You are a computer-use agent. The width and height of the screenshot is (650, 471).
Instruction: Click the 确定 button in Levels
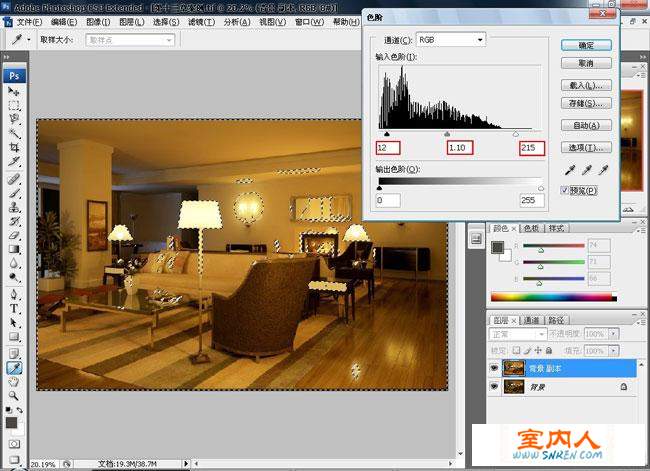[x=586, y=45]
